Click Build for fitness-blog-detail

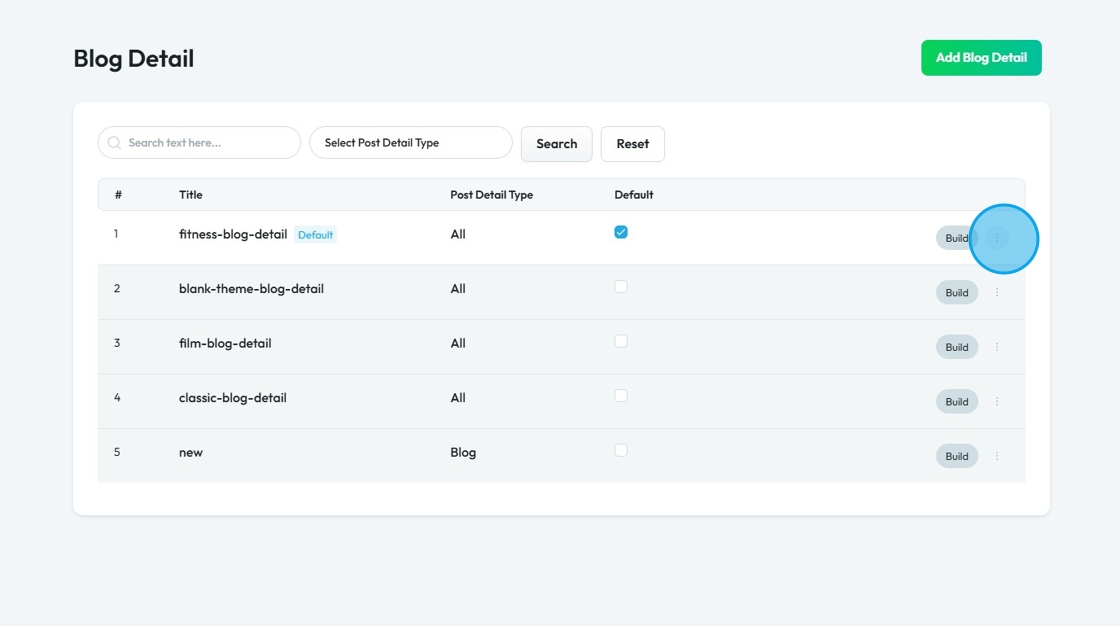956,238
